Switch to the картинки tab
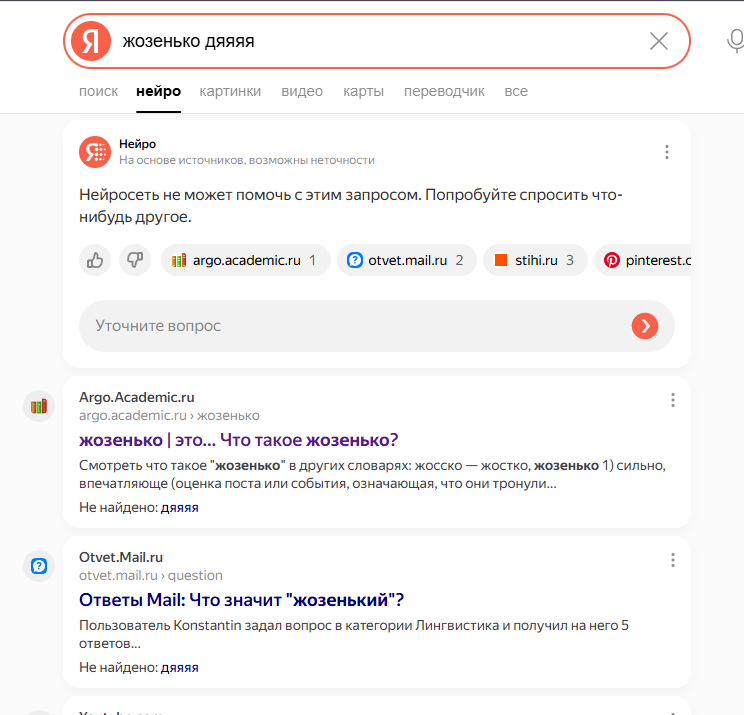 [x=230, y=91]
